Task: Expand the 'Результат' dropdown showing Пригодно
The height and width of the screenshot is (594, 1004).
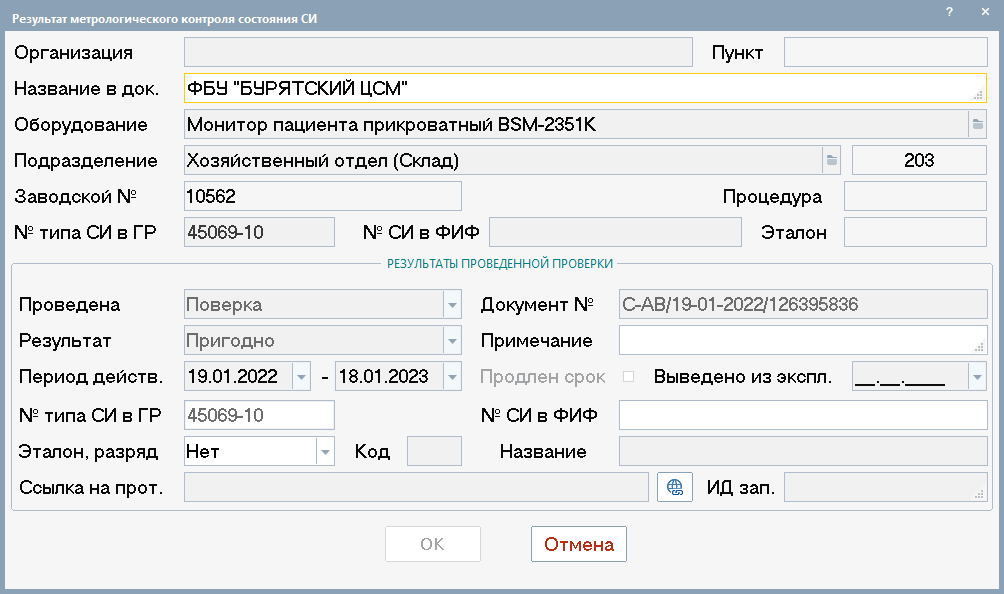Action: 452,341
